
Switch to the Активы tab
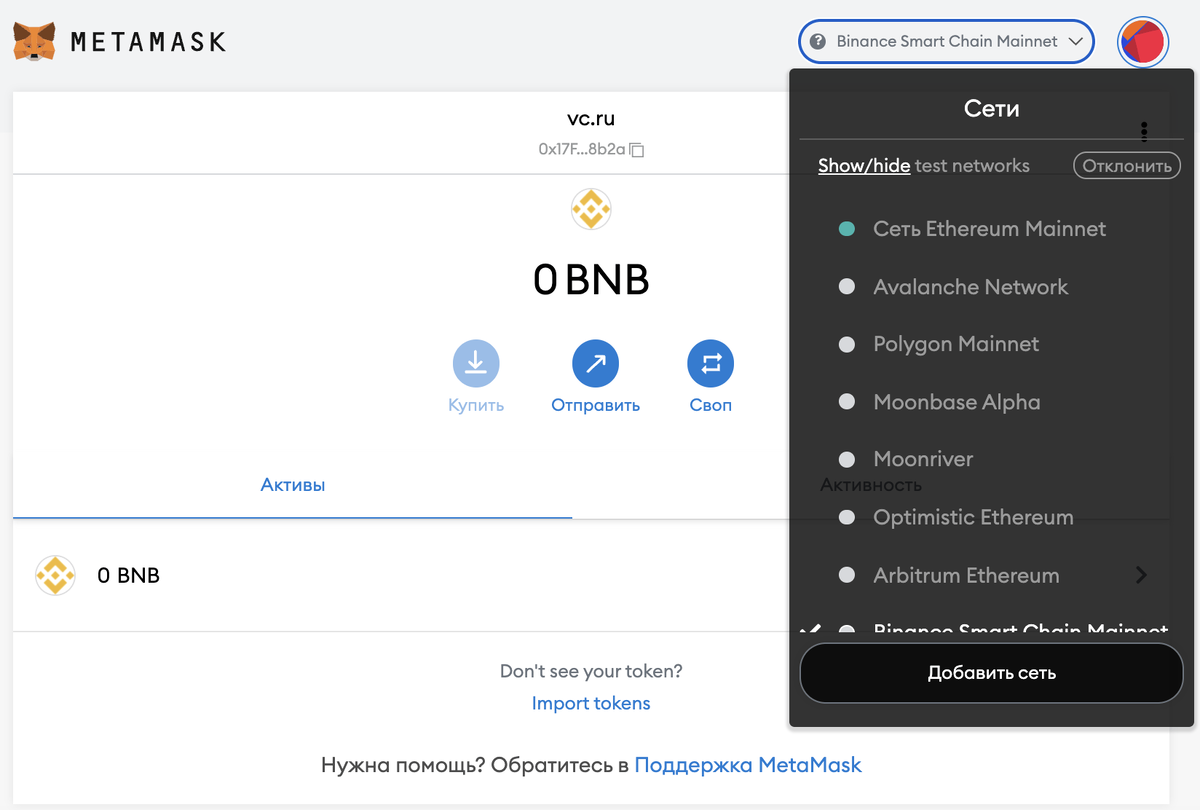point(292,485)
